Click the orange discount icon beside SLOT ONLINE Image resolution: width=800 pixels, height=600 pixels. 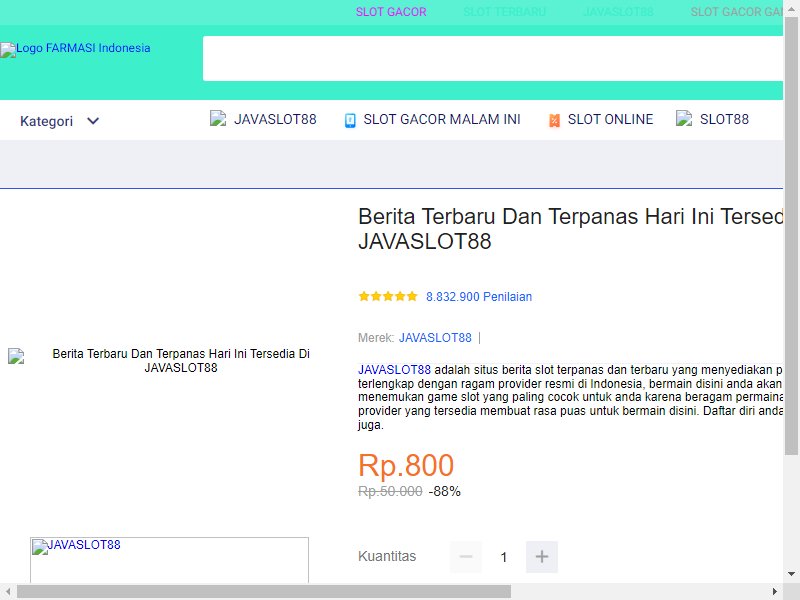554,120
